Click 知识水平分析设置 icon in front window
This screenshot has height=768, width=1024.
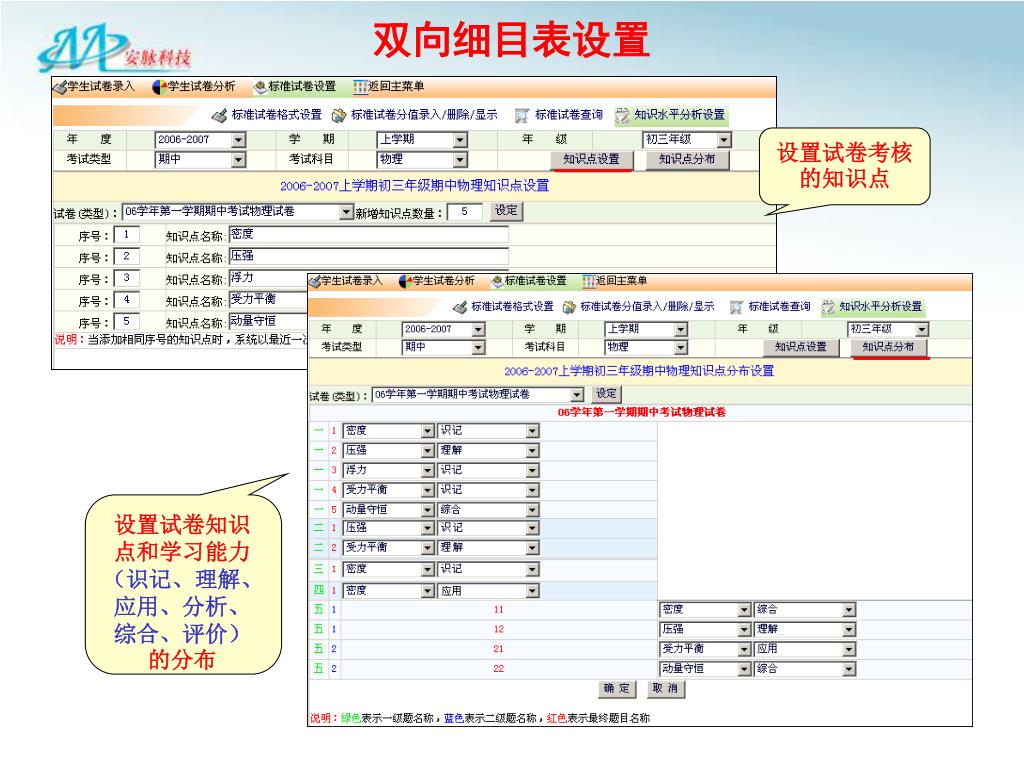[x=828, y=306]
